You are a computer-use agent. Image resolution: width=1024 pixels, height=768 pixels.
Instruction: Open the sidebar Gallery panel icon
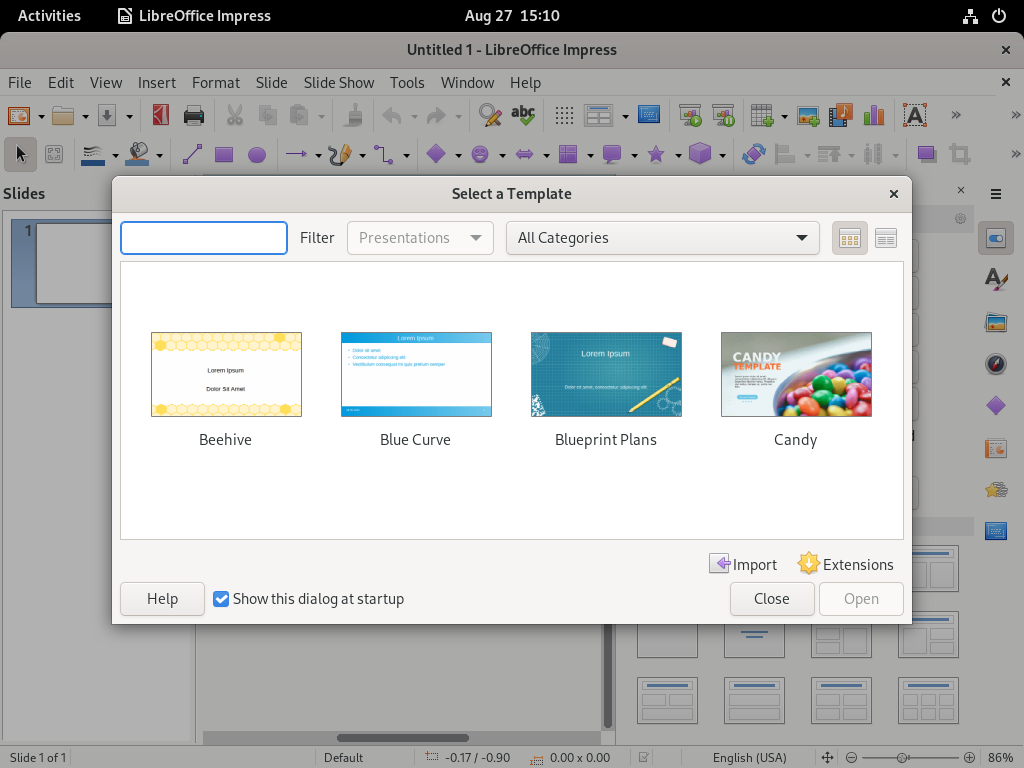coord(995,322)
